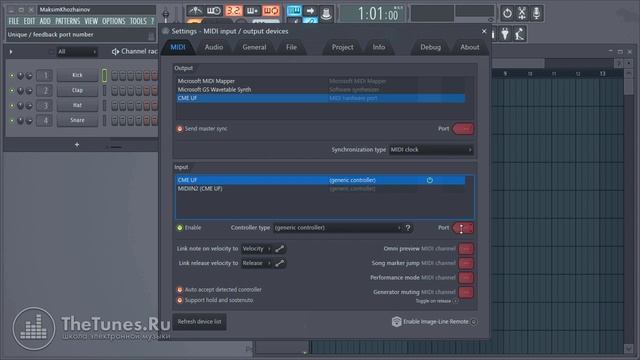Select the Snare channel button

click(x=77, y=120)
